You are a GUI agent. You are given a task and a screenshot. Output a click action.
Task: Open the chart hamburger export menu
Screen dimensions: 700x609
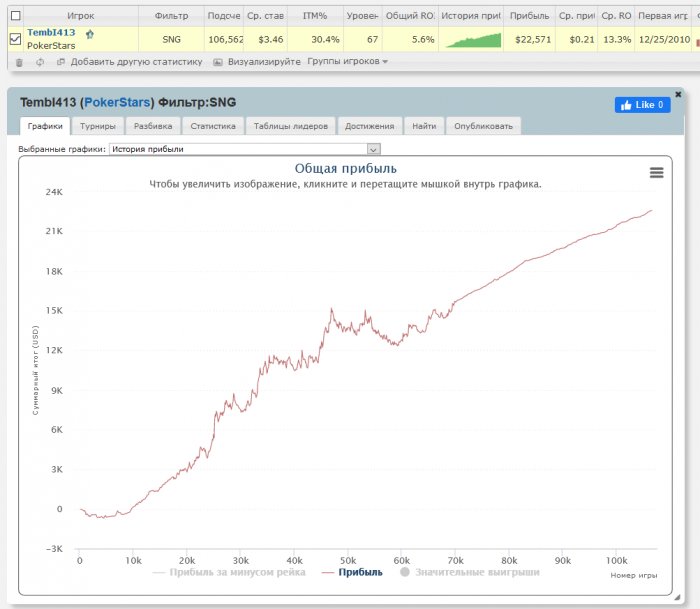(x=656, y=172)
